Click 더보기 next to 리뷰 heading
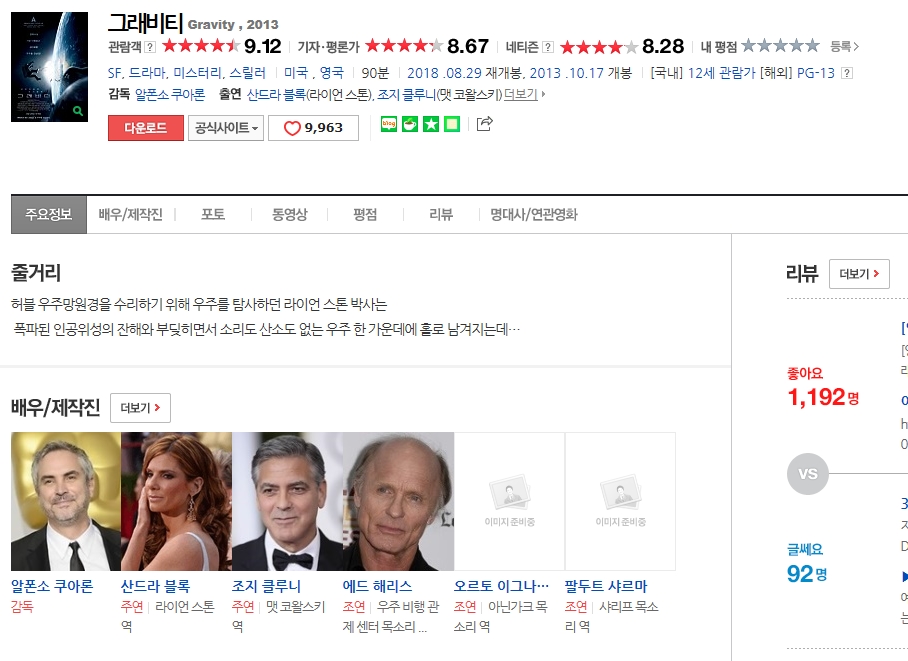This screenshot has width=908, height=661. click(859, 273)
